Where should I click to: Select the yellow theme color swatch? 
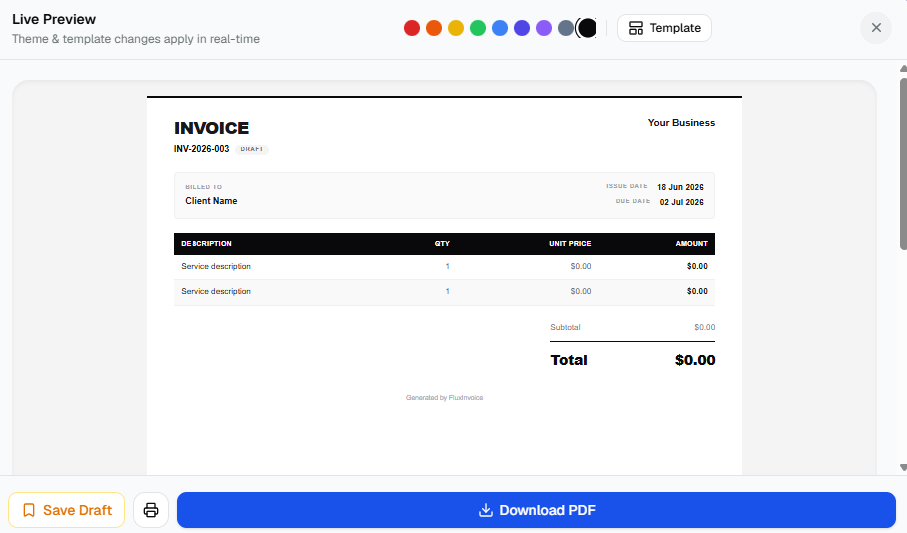tap(456, 28)
